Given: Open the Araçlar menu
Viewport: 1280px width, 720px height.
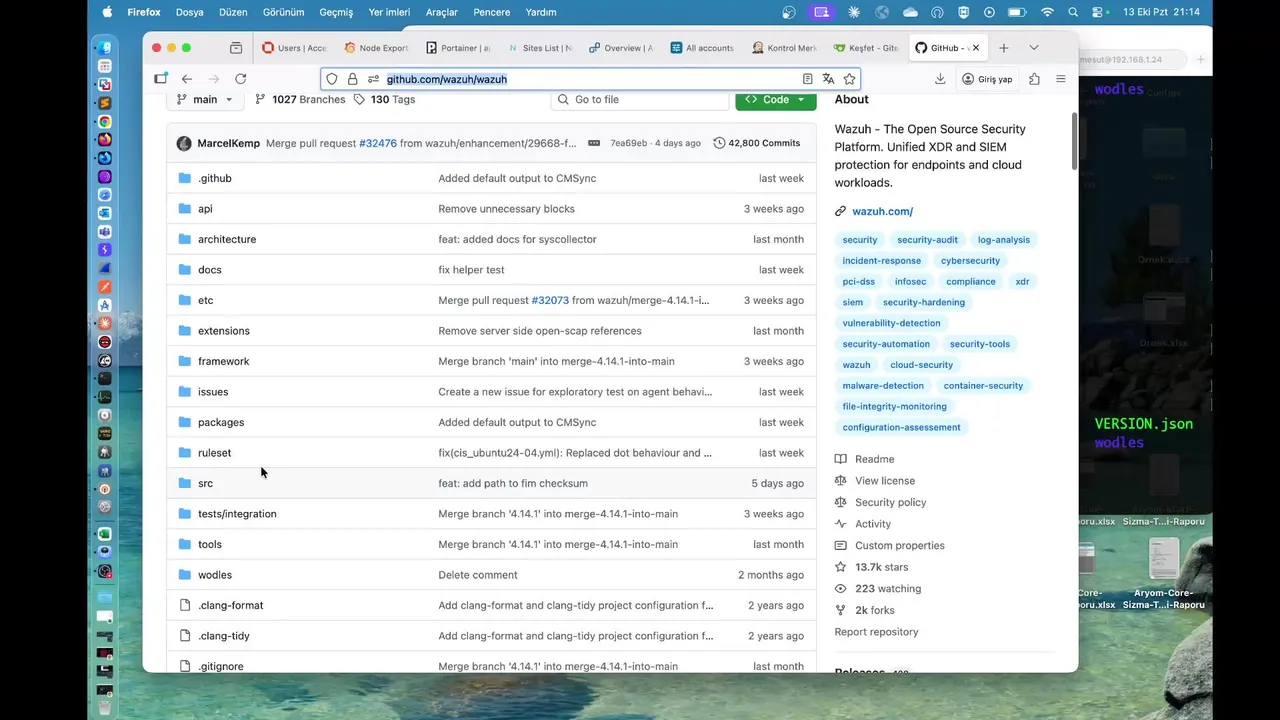Looking at the screenshot, I should (x=441, y=12).
